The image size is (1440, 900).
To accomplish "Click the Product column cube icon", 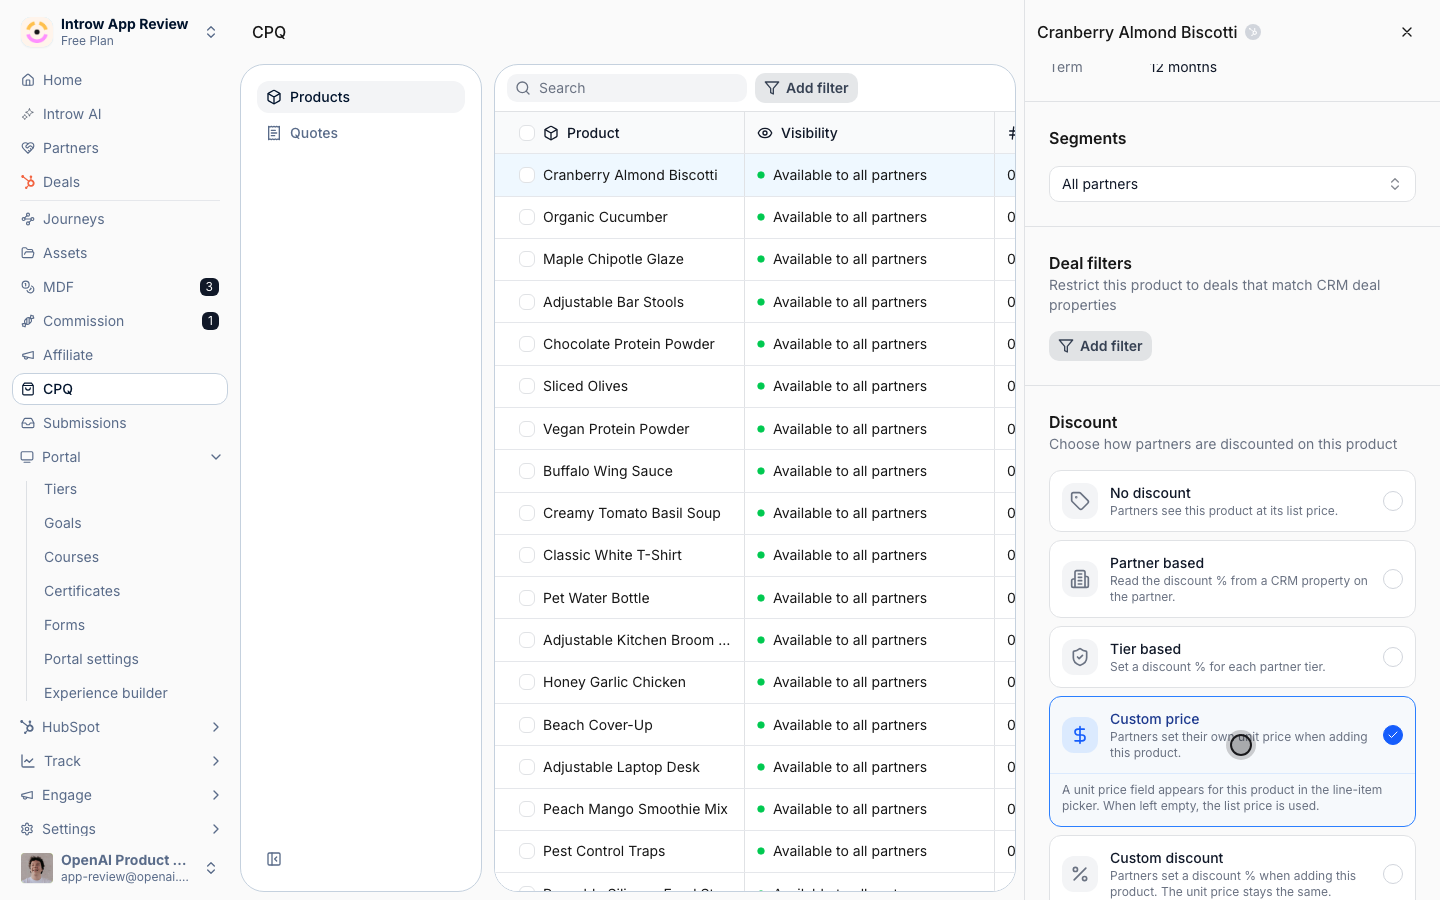I will 551,133.
